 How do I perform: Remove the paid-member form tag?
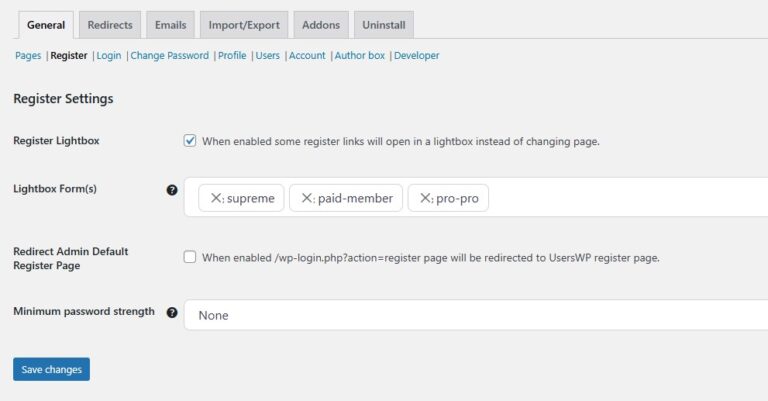coord(306,198)
